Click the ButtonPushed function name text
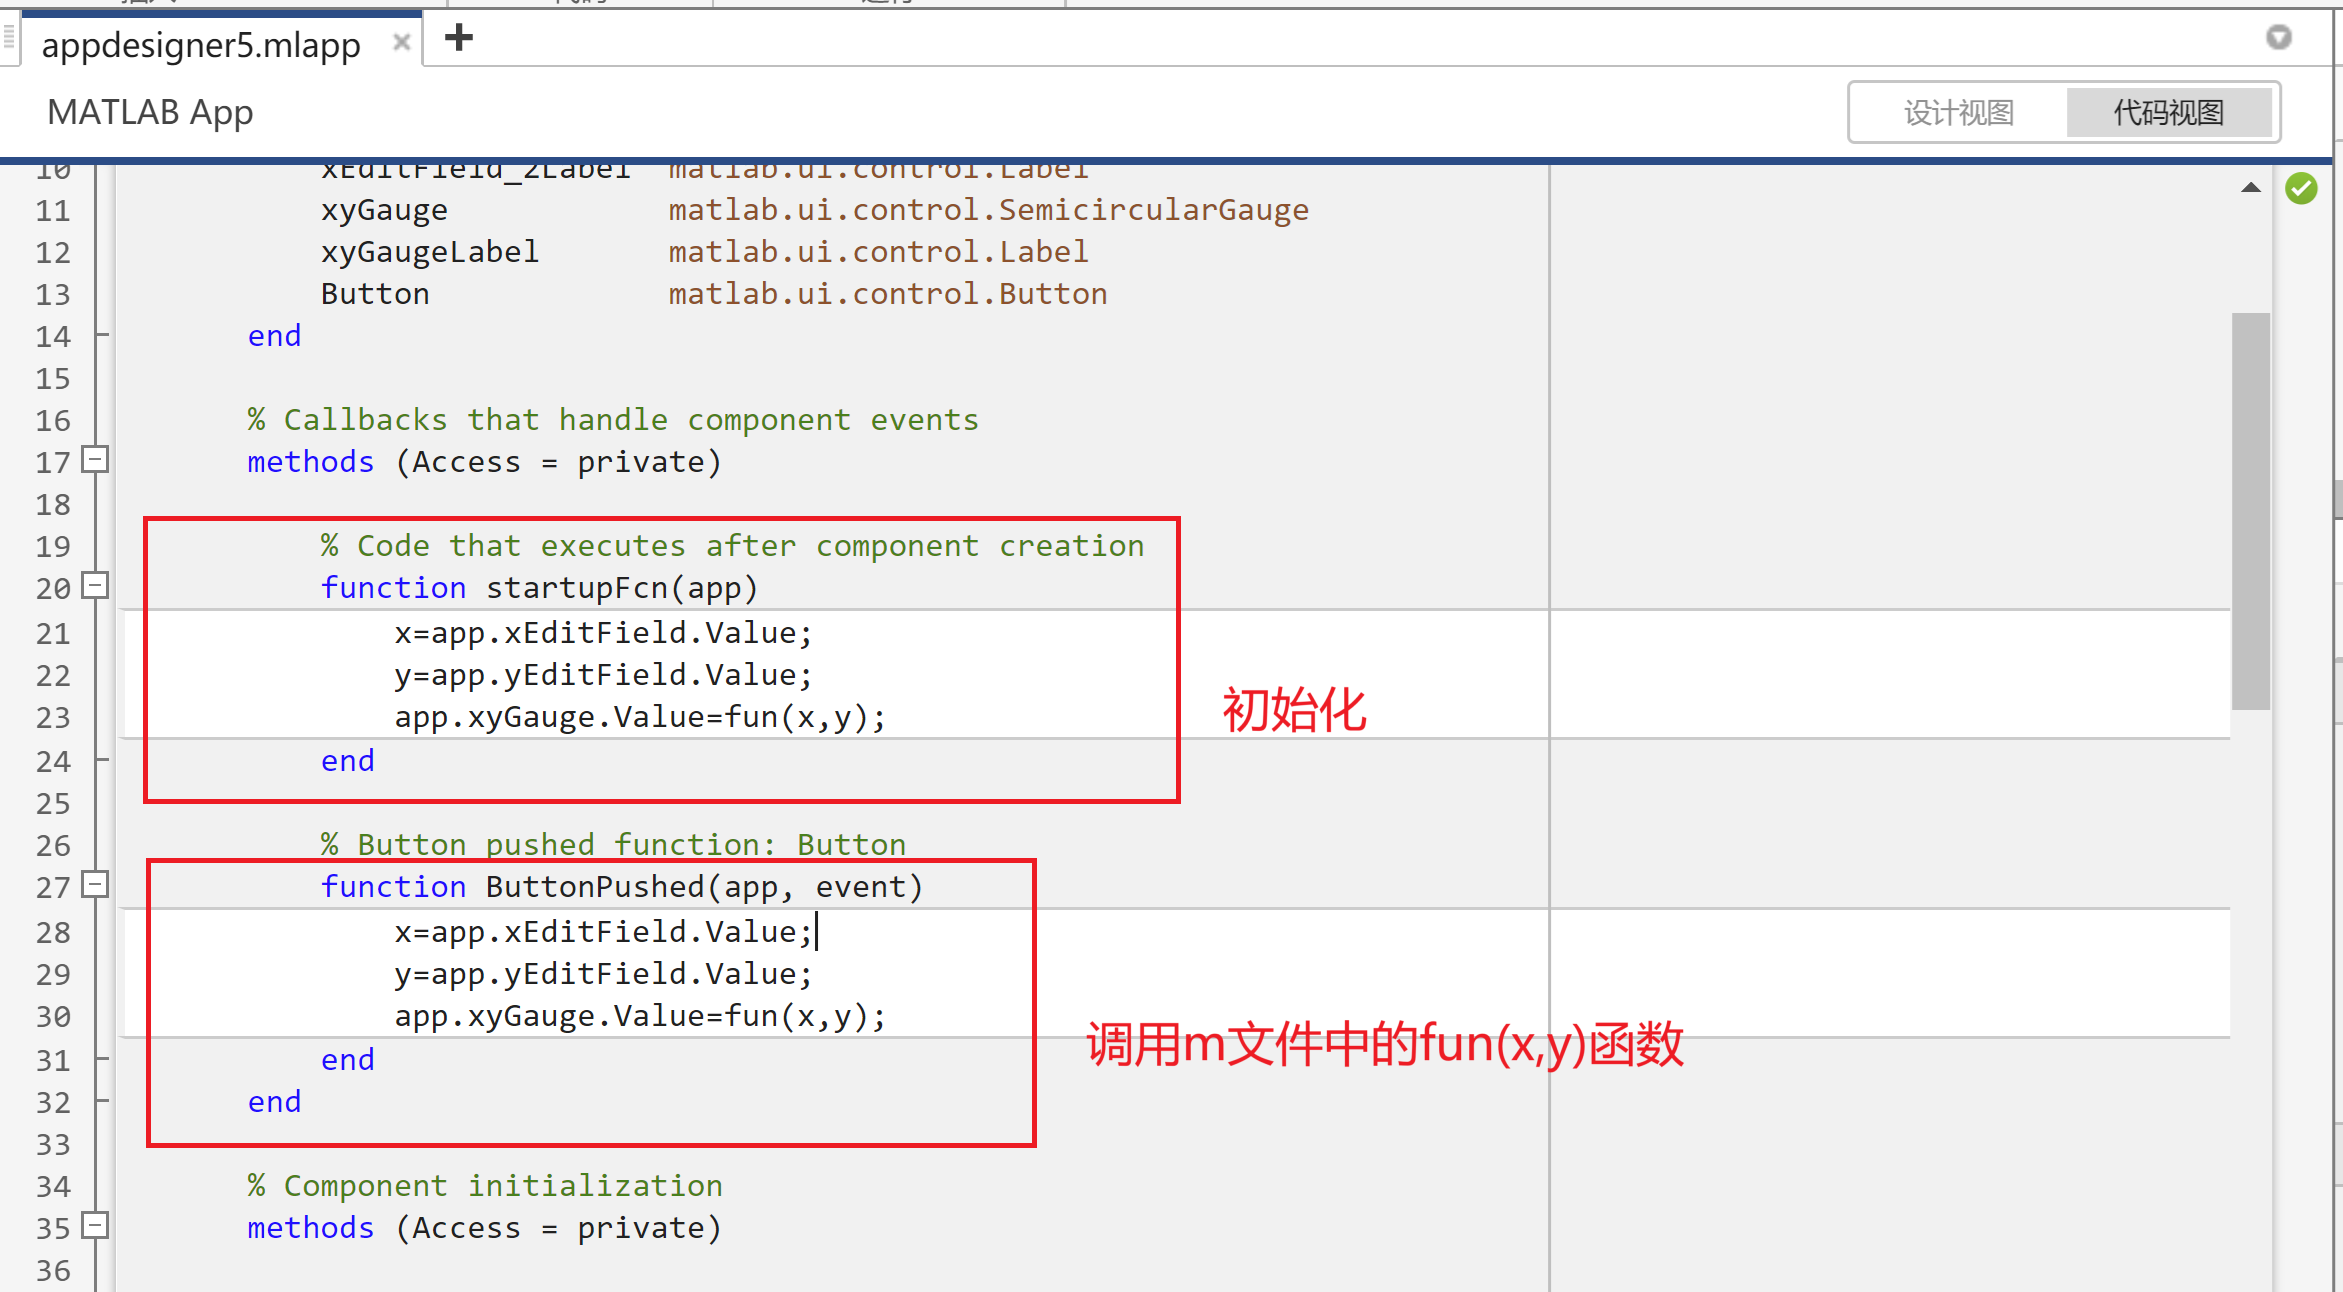The width and height of the screenshot is (2343, 1292). click(x=595, y=887)
